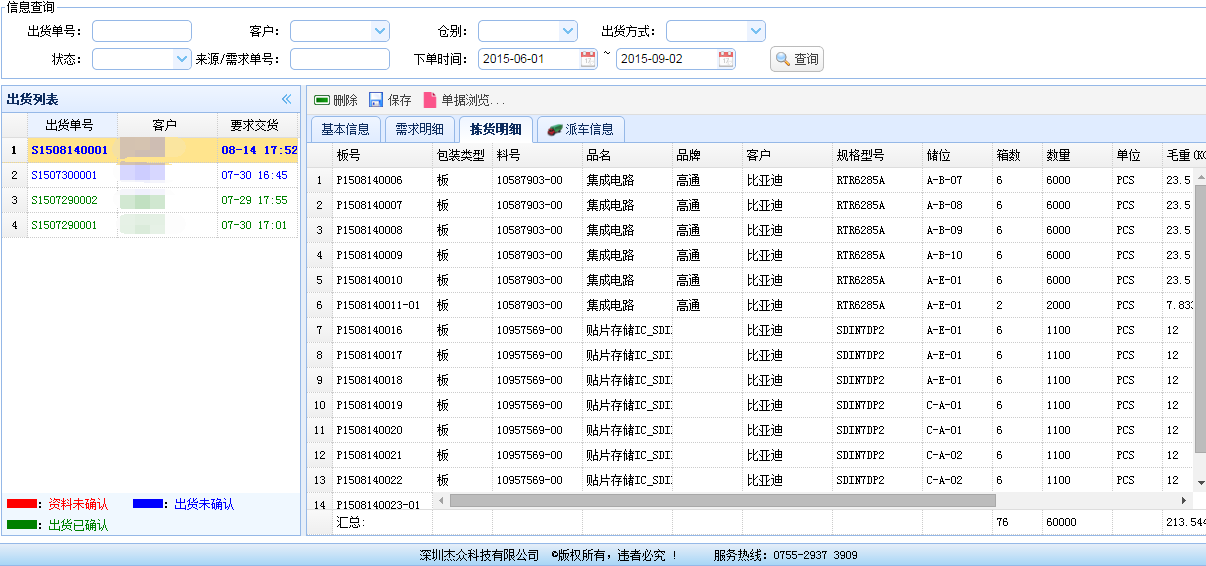Collapse the 出货列表 panel with double-arrow icon
This screenshot has width=1206, height=566.
pyautogui.click(x=286, y=99)
